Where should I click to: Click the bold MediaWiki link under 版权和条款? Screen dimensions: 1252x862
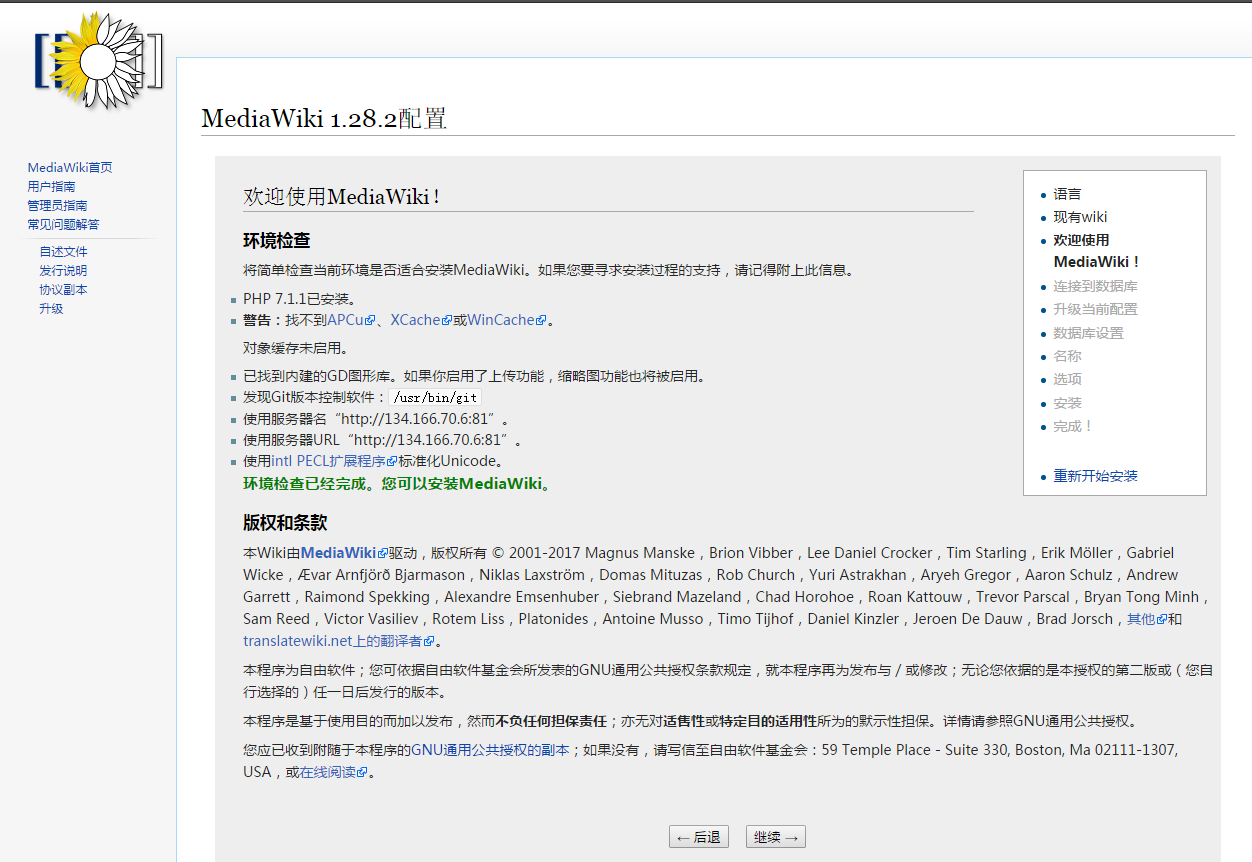tap(344, 553)
